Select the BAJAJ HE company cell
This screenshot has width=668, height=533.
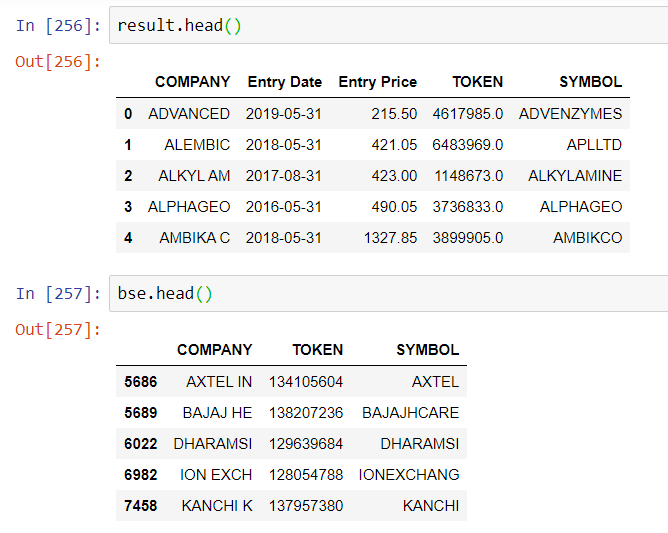tap(217, 413)
